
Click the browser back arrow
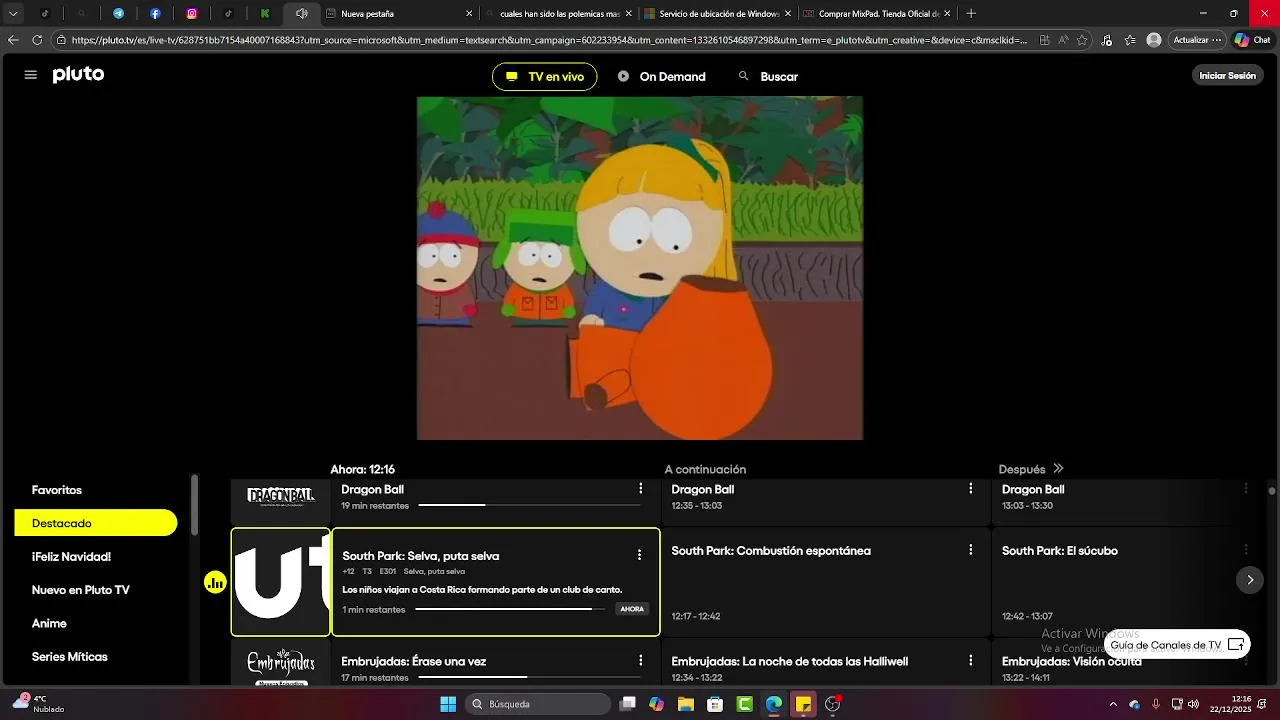(13, 40)
